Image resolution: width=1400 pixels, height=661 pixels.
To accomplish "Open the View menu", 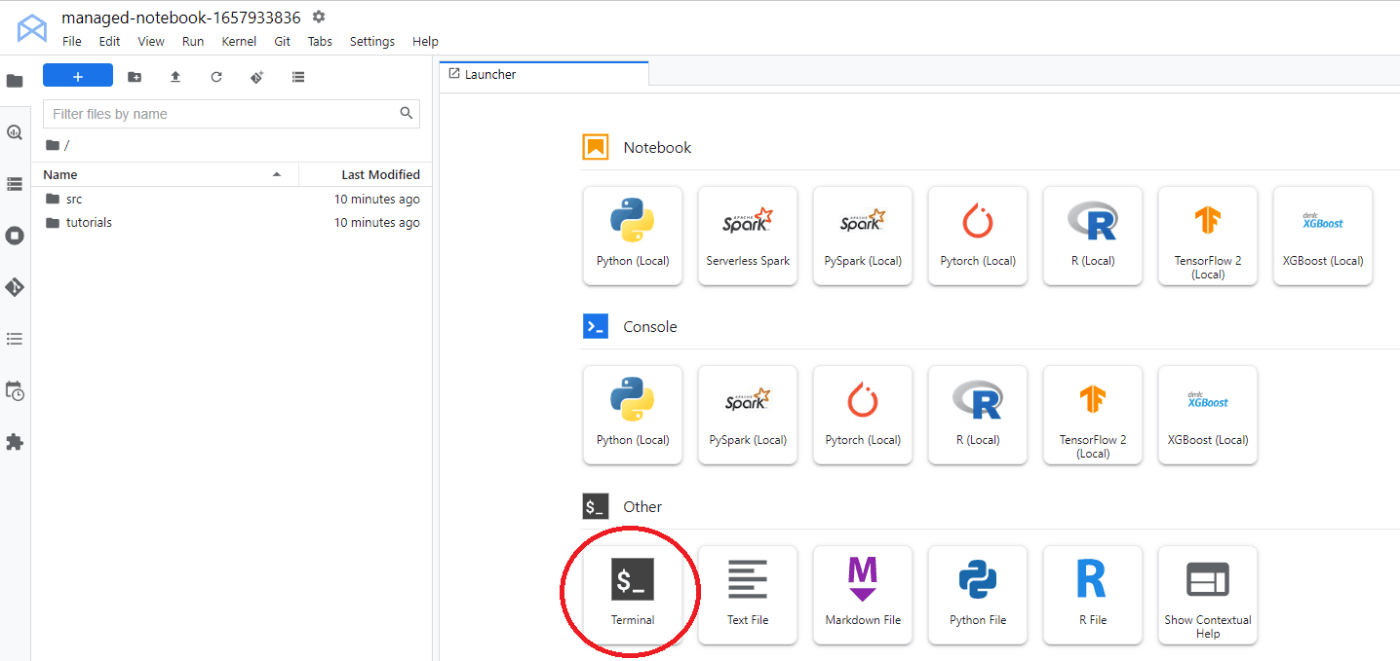I will coord(151,41).
